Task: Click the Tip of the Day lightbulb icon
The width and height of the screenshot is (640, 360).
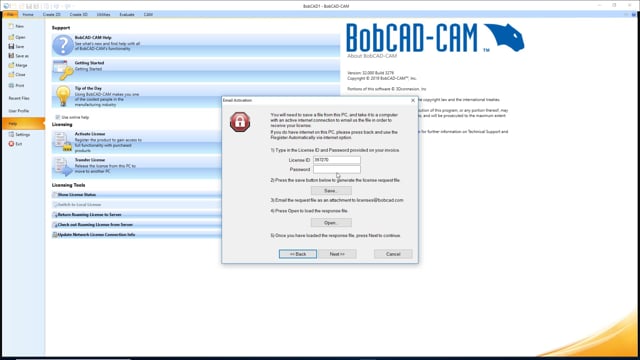Action: pyautogui.click(x=63, y=96)
